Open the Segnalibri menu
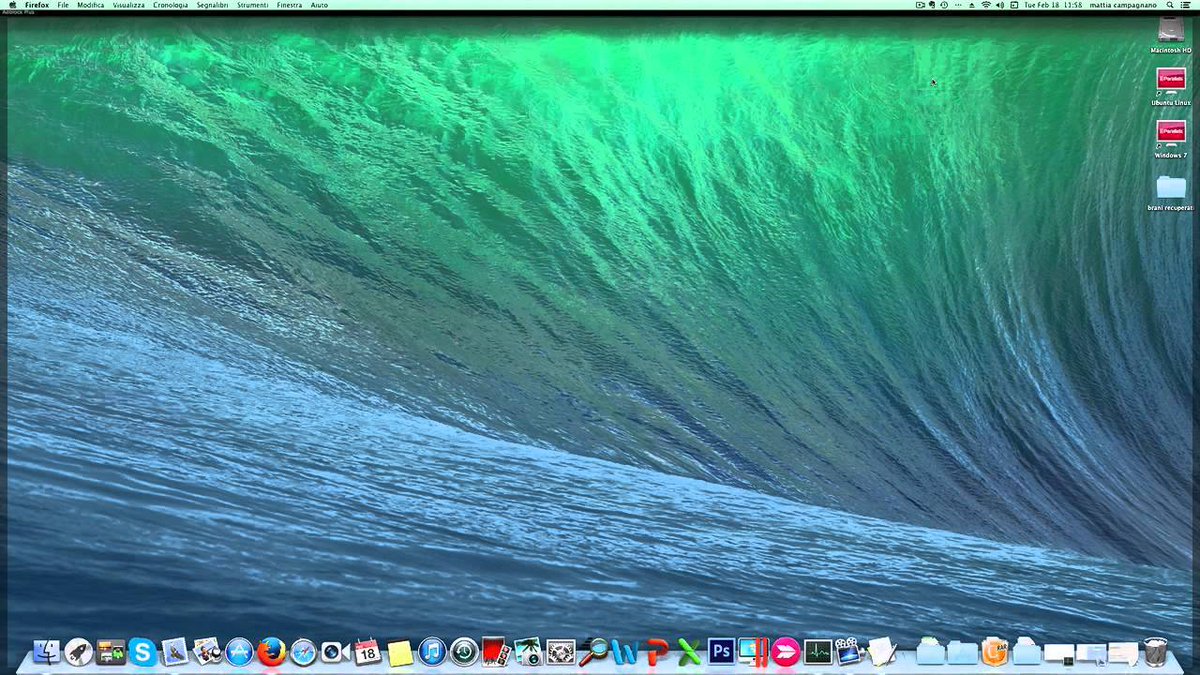This screenshot has width=1200, height=675. (213, 5)
